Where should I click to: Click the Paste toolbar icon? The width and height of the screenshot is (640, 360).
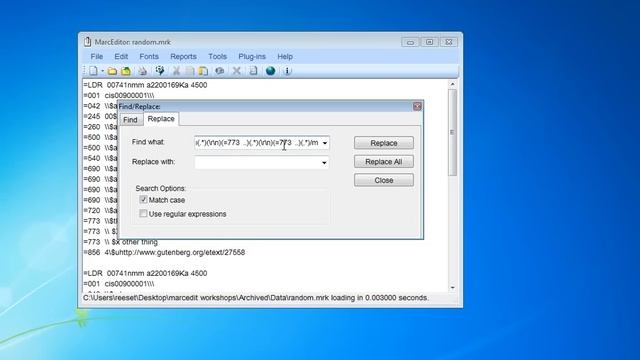coord(203,71)
